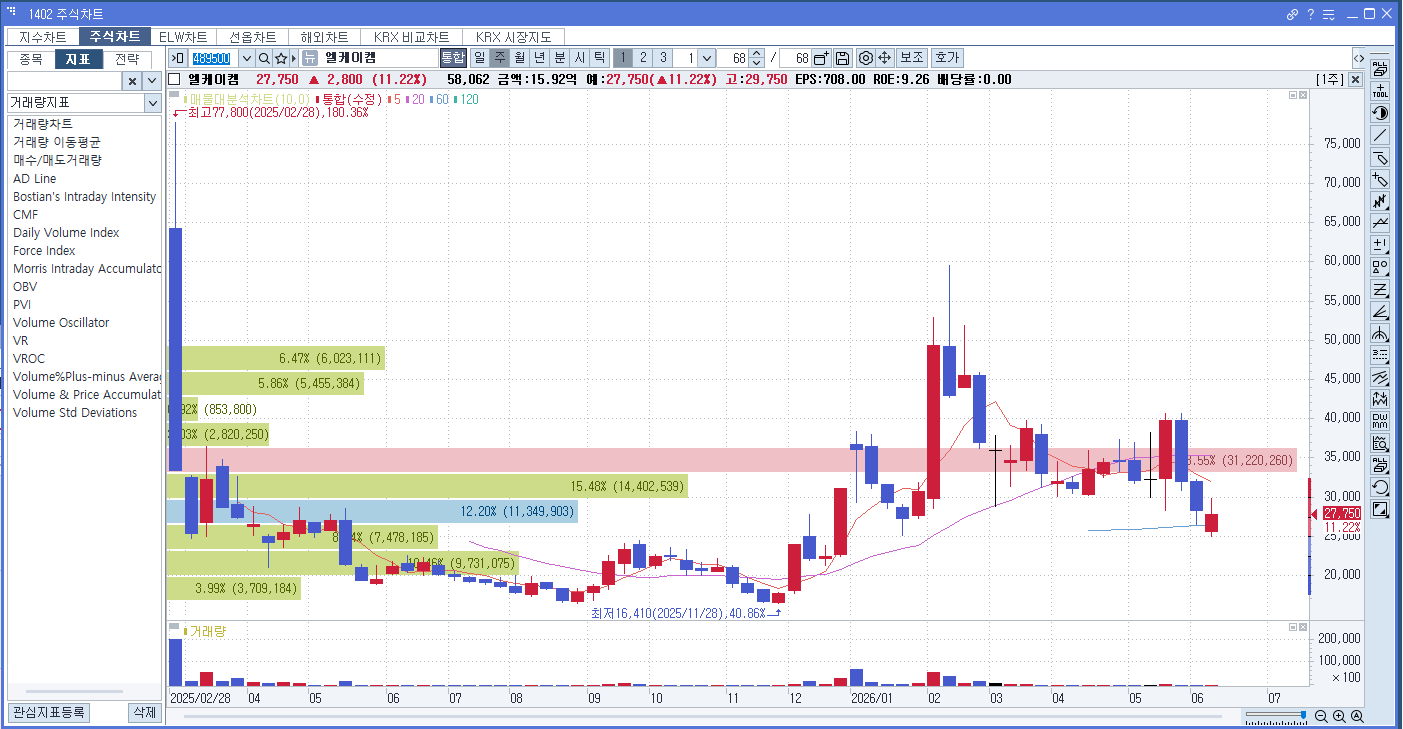Open the 전략 side panel tab
The image size is (1403, 729).
pyautogui.click(x=127, y=59)
